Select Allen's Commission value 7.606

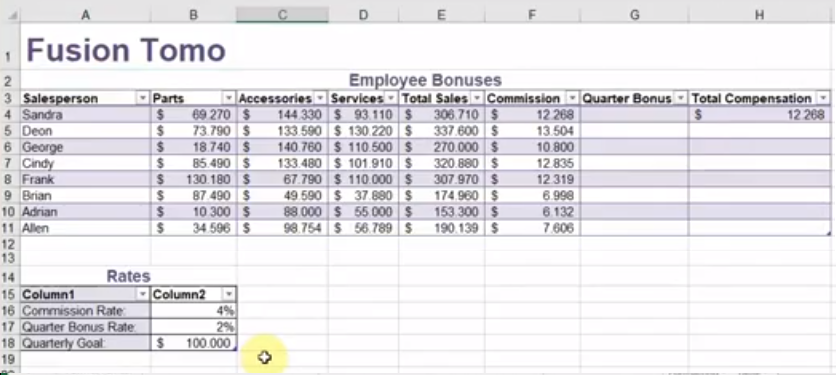tap(532, 228)
